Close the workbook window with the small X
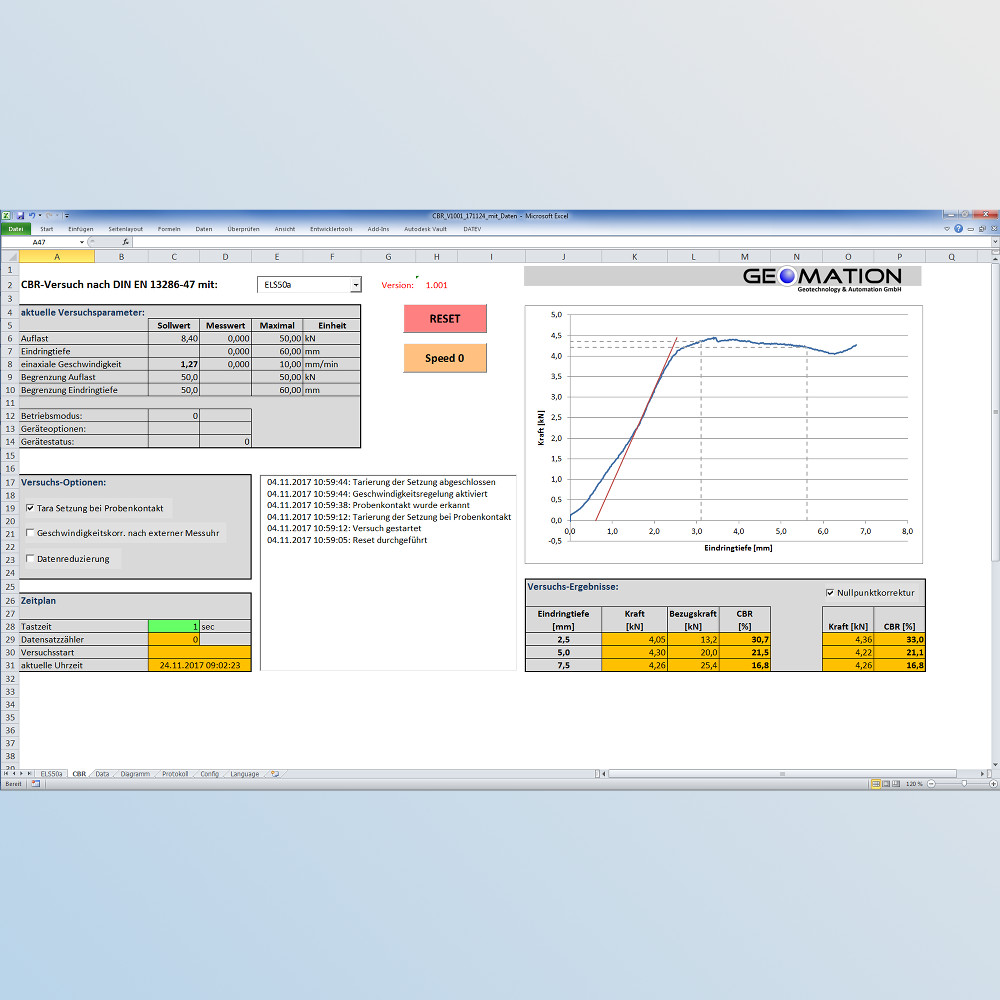The image size is (1000, 1000). click(x=993, y=228)
